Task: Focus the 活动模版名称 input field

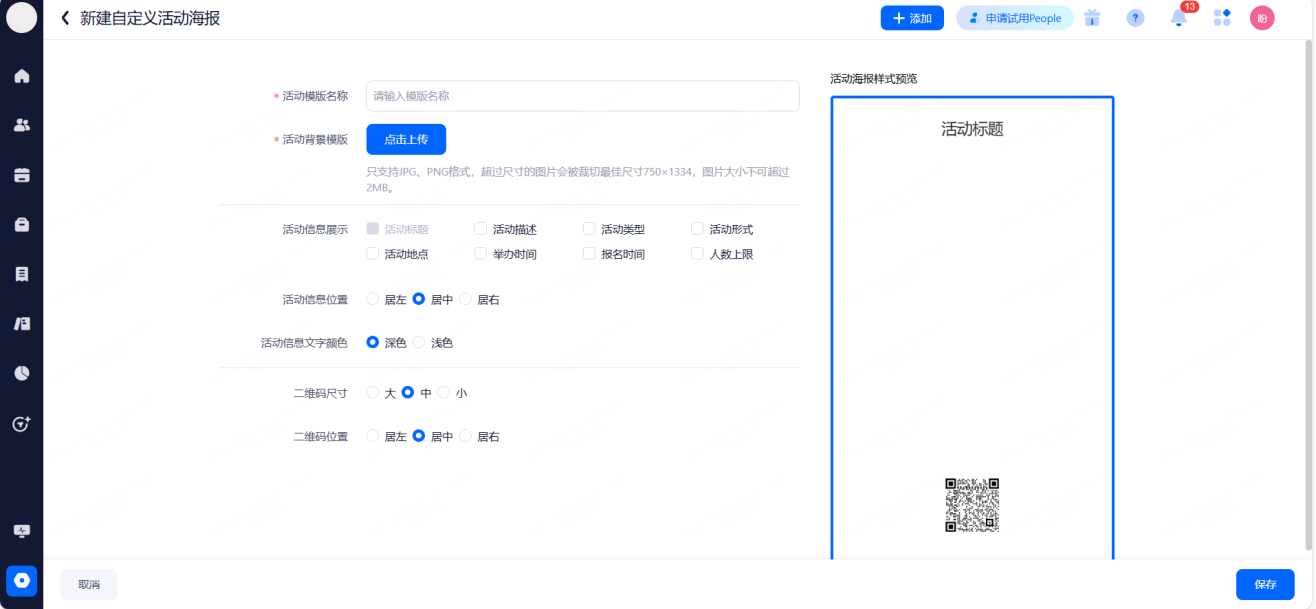Action: pos(582,96)
